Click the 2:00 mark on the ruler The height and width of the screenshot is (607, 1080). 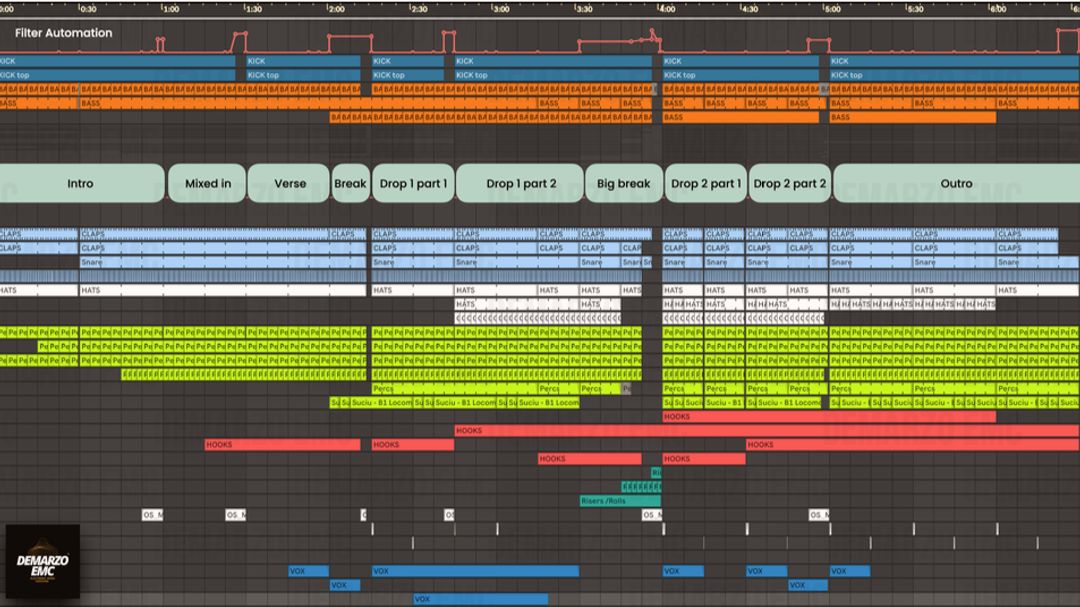(x=336, y=9)
